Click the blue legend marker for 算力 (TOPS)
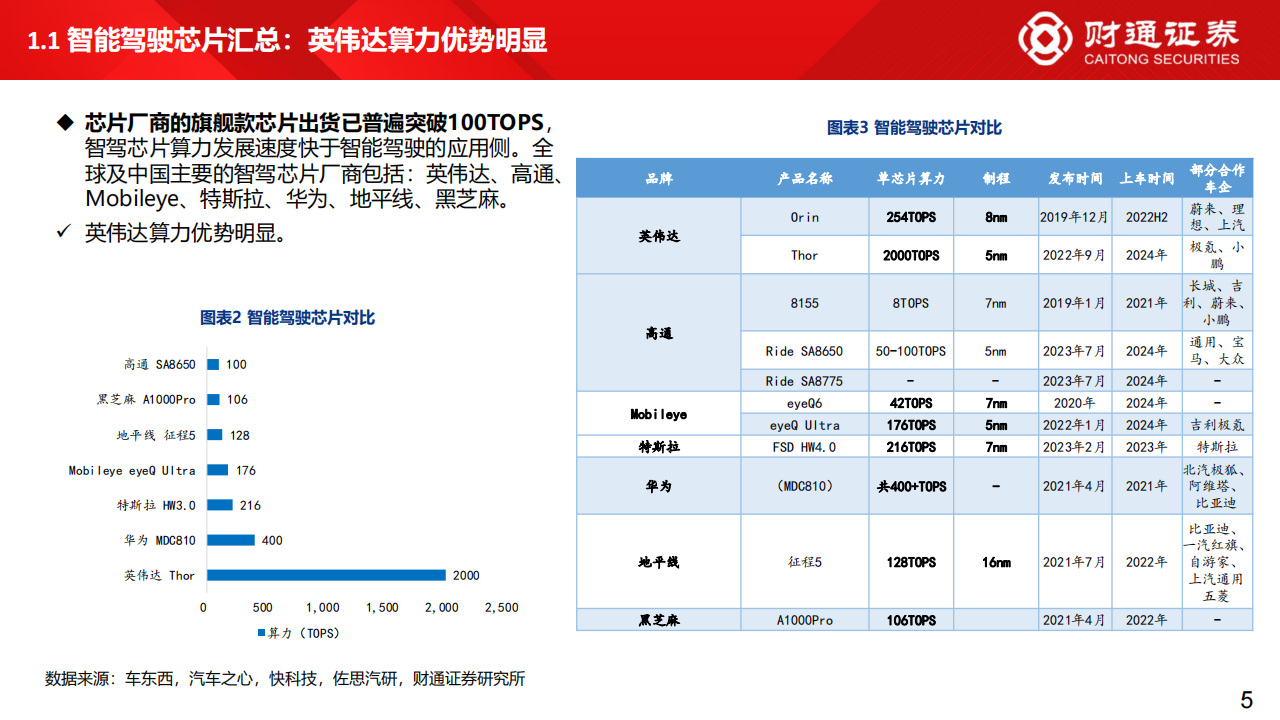Viewport: 1280px width, 720px height. pyautogui.click(x=262, y=633)
